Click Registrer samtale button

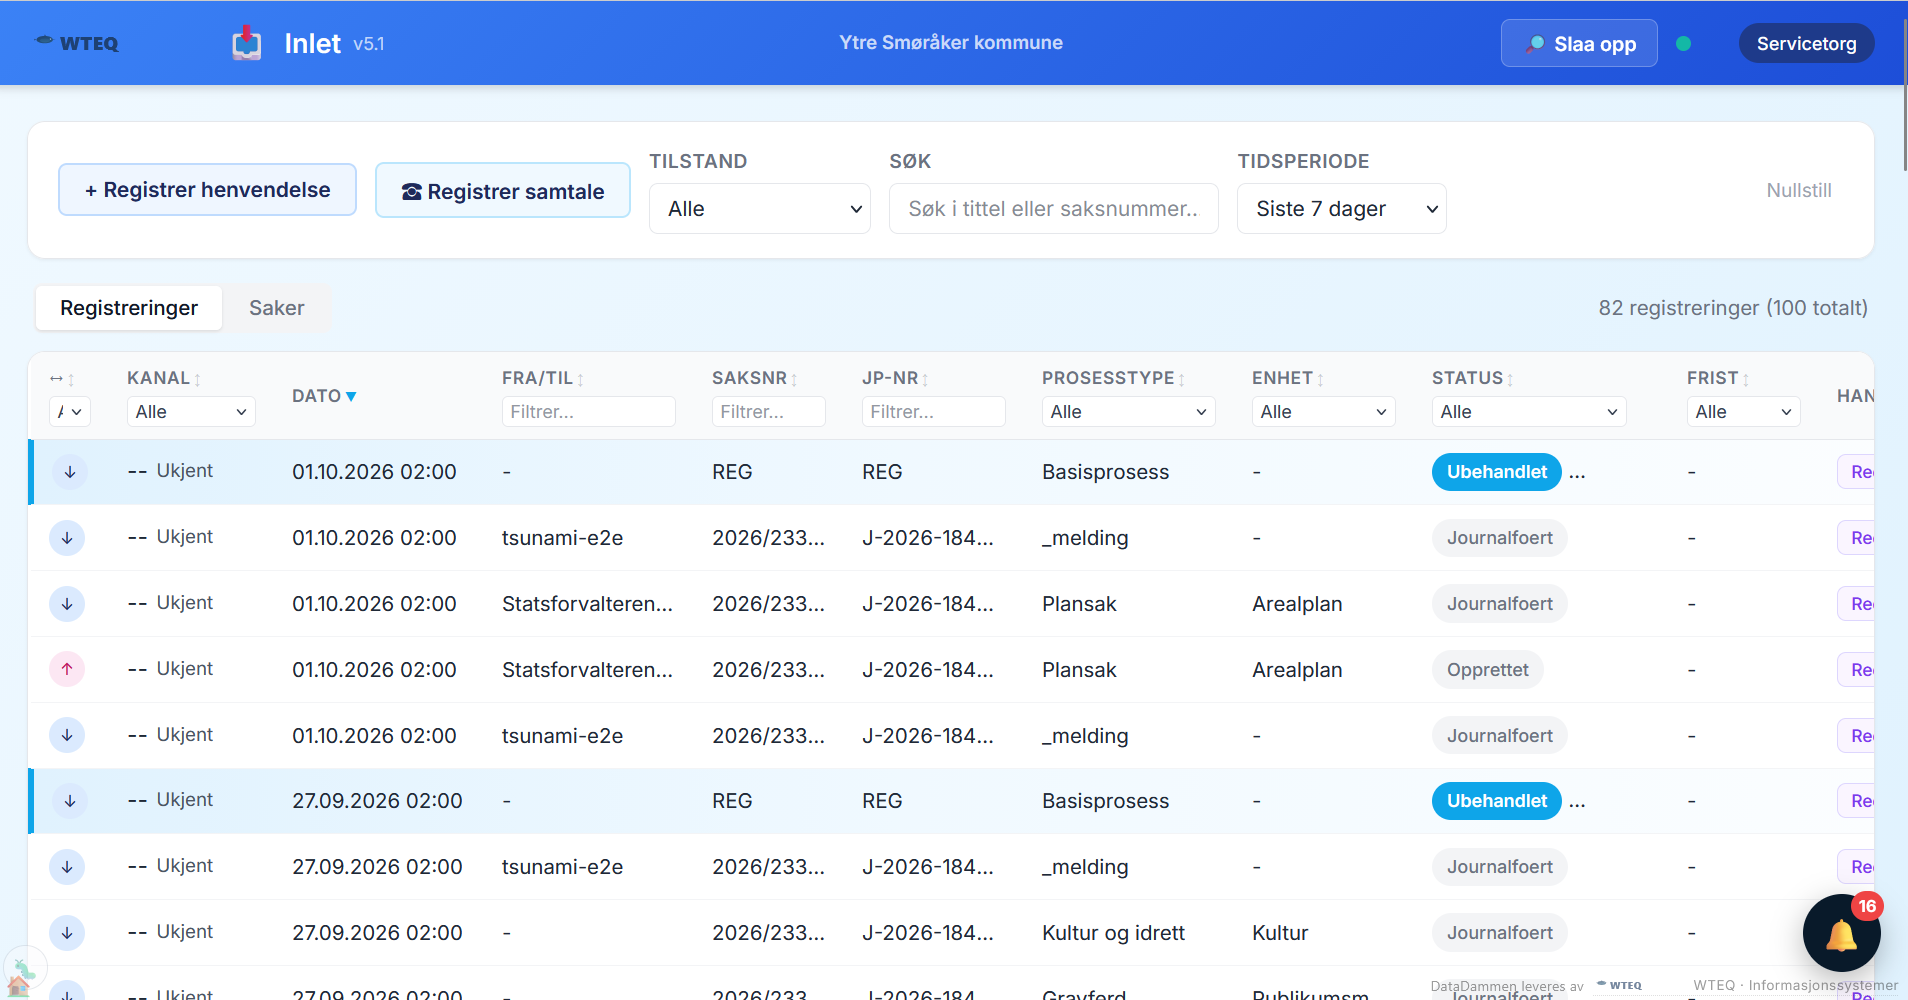point(503,191)
